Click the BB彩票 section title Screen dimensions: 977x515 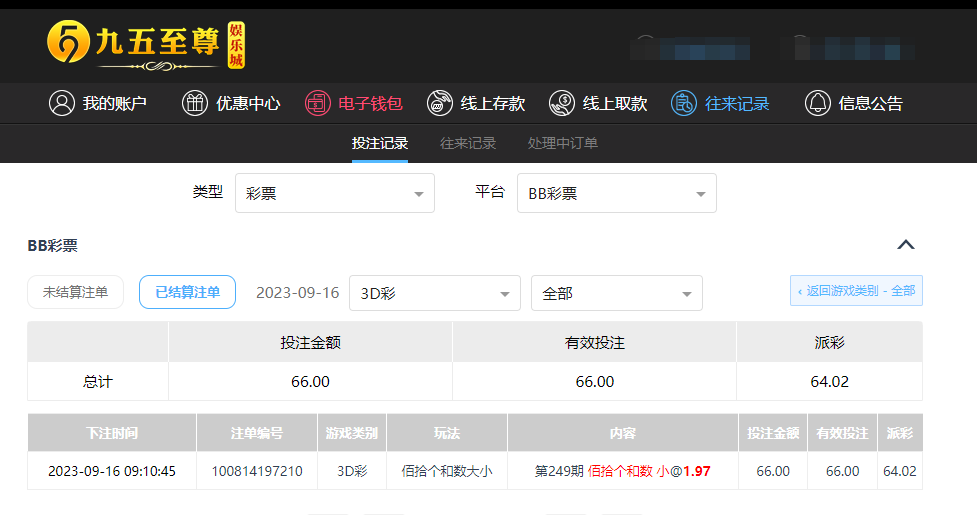pyautogui.click(x=53, y=246)
